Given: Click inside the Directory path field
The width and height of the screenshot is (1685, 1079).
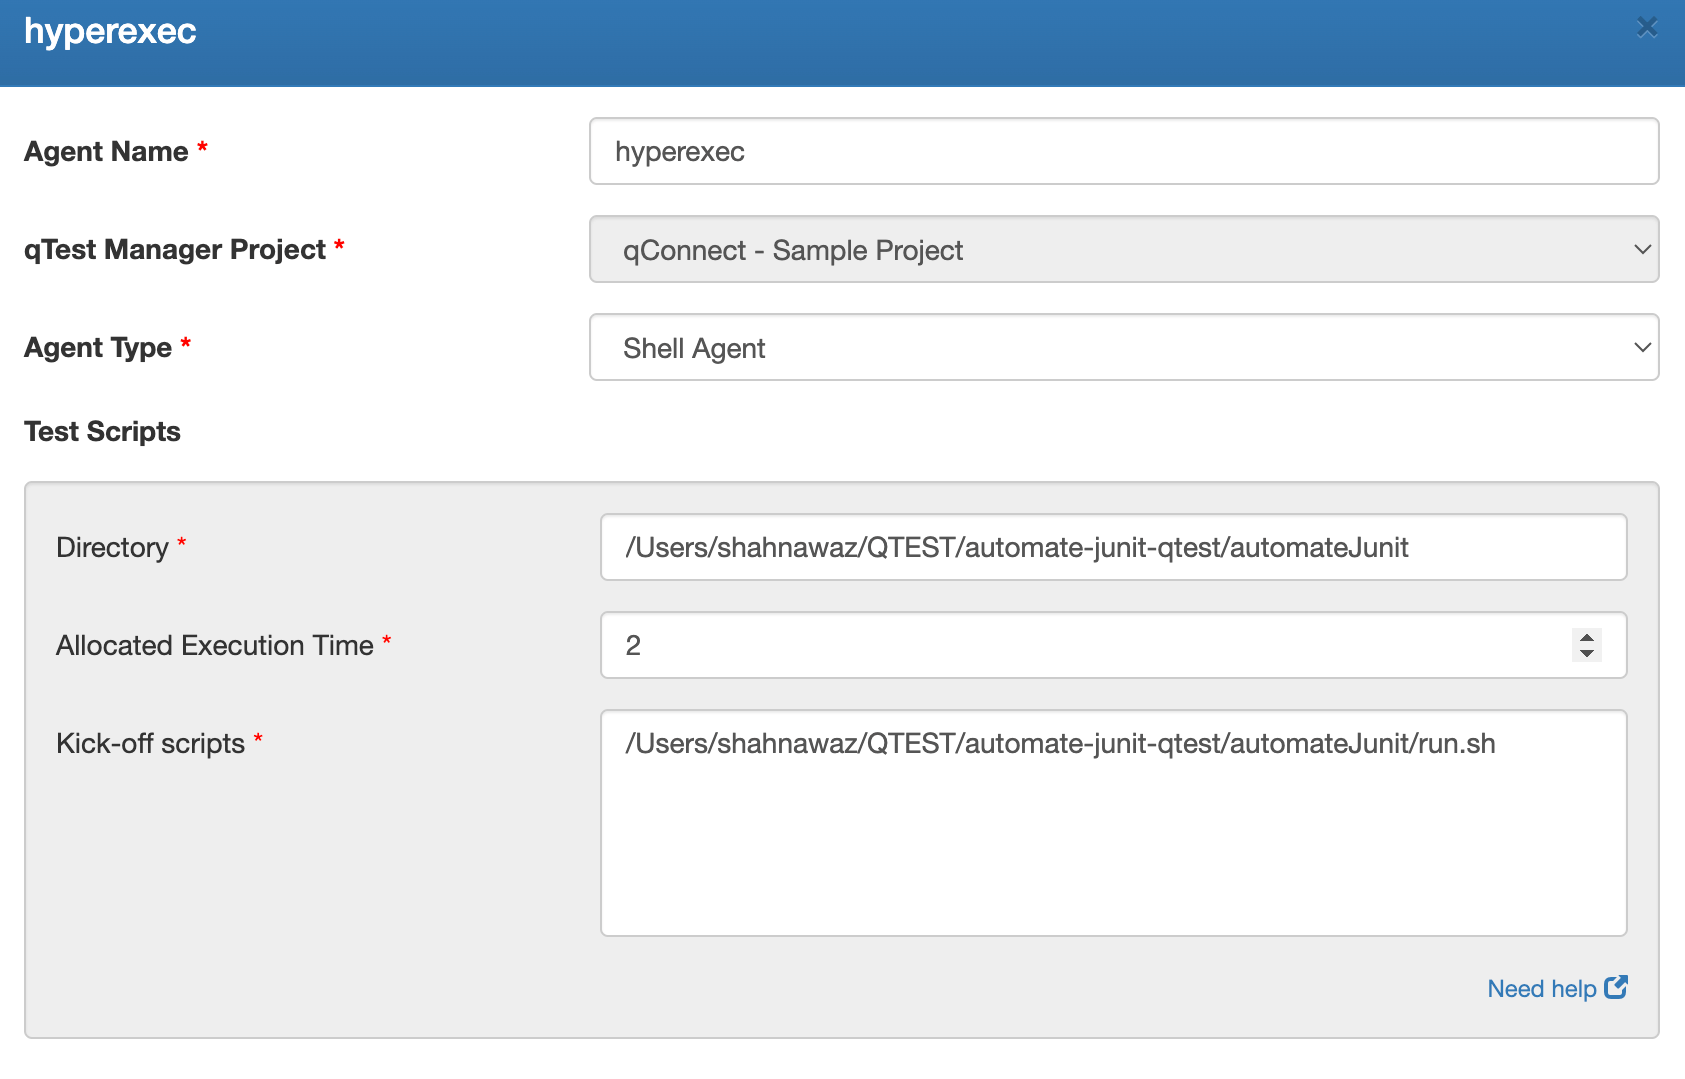Looking at the screenshot, I should click(1113, 547).
